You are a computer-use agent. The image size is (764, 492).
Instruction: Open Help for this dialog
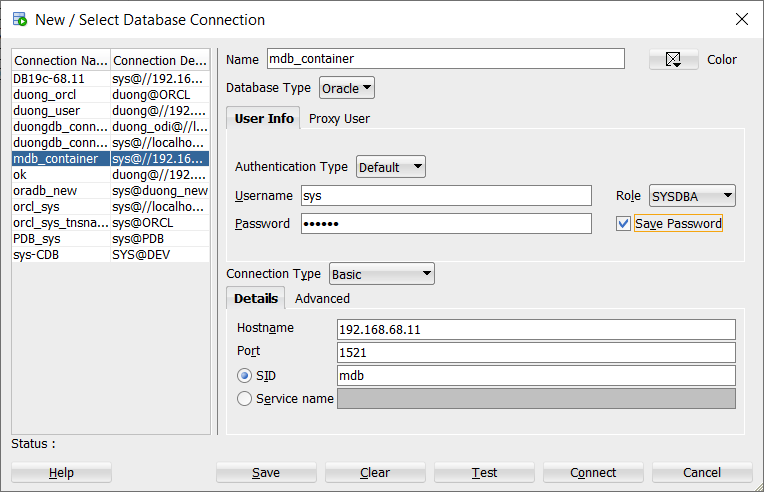[61, 473]
